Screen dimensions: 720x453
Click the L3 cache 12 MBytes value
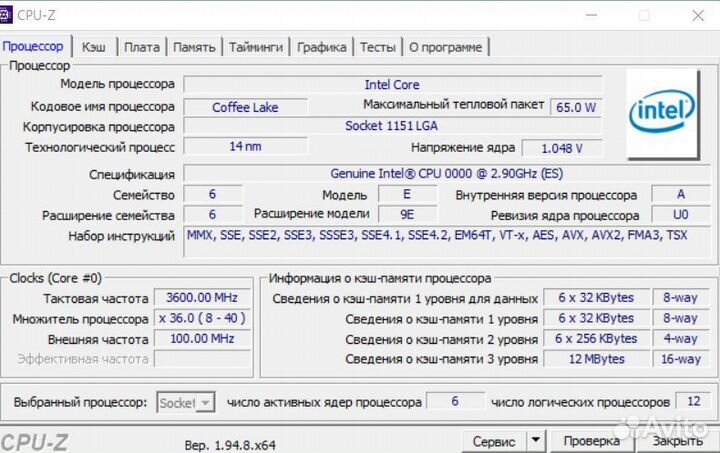coord(596,359)
